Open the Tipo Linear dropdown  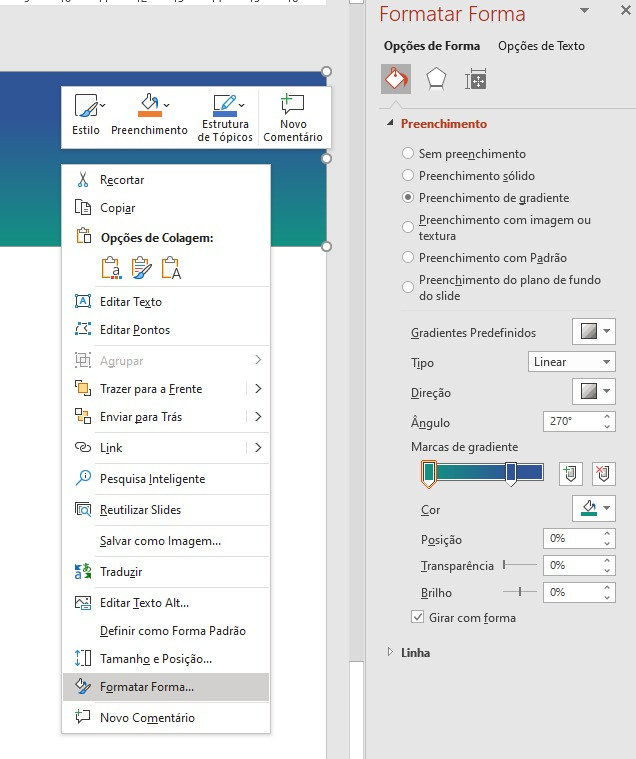(572, 362)
